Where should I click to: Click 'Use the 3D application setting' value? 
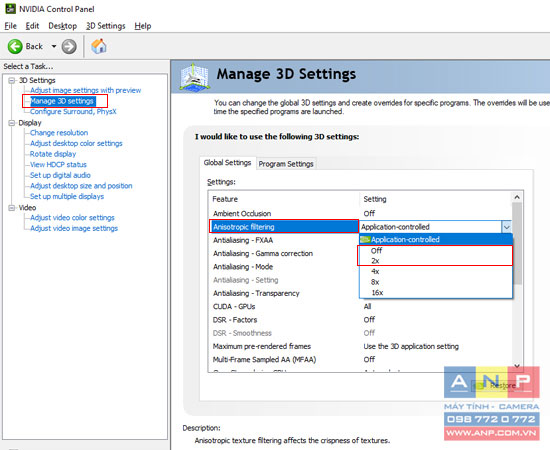coord(411,347)
